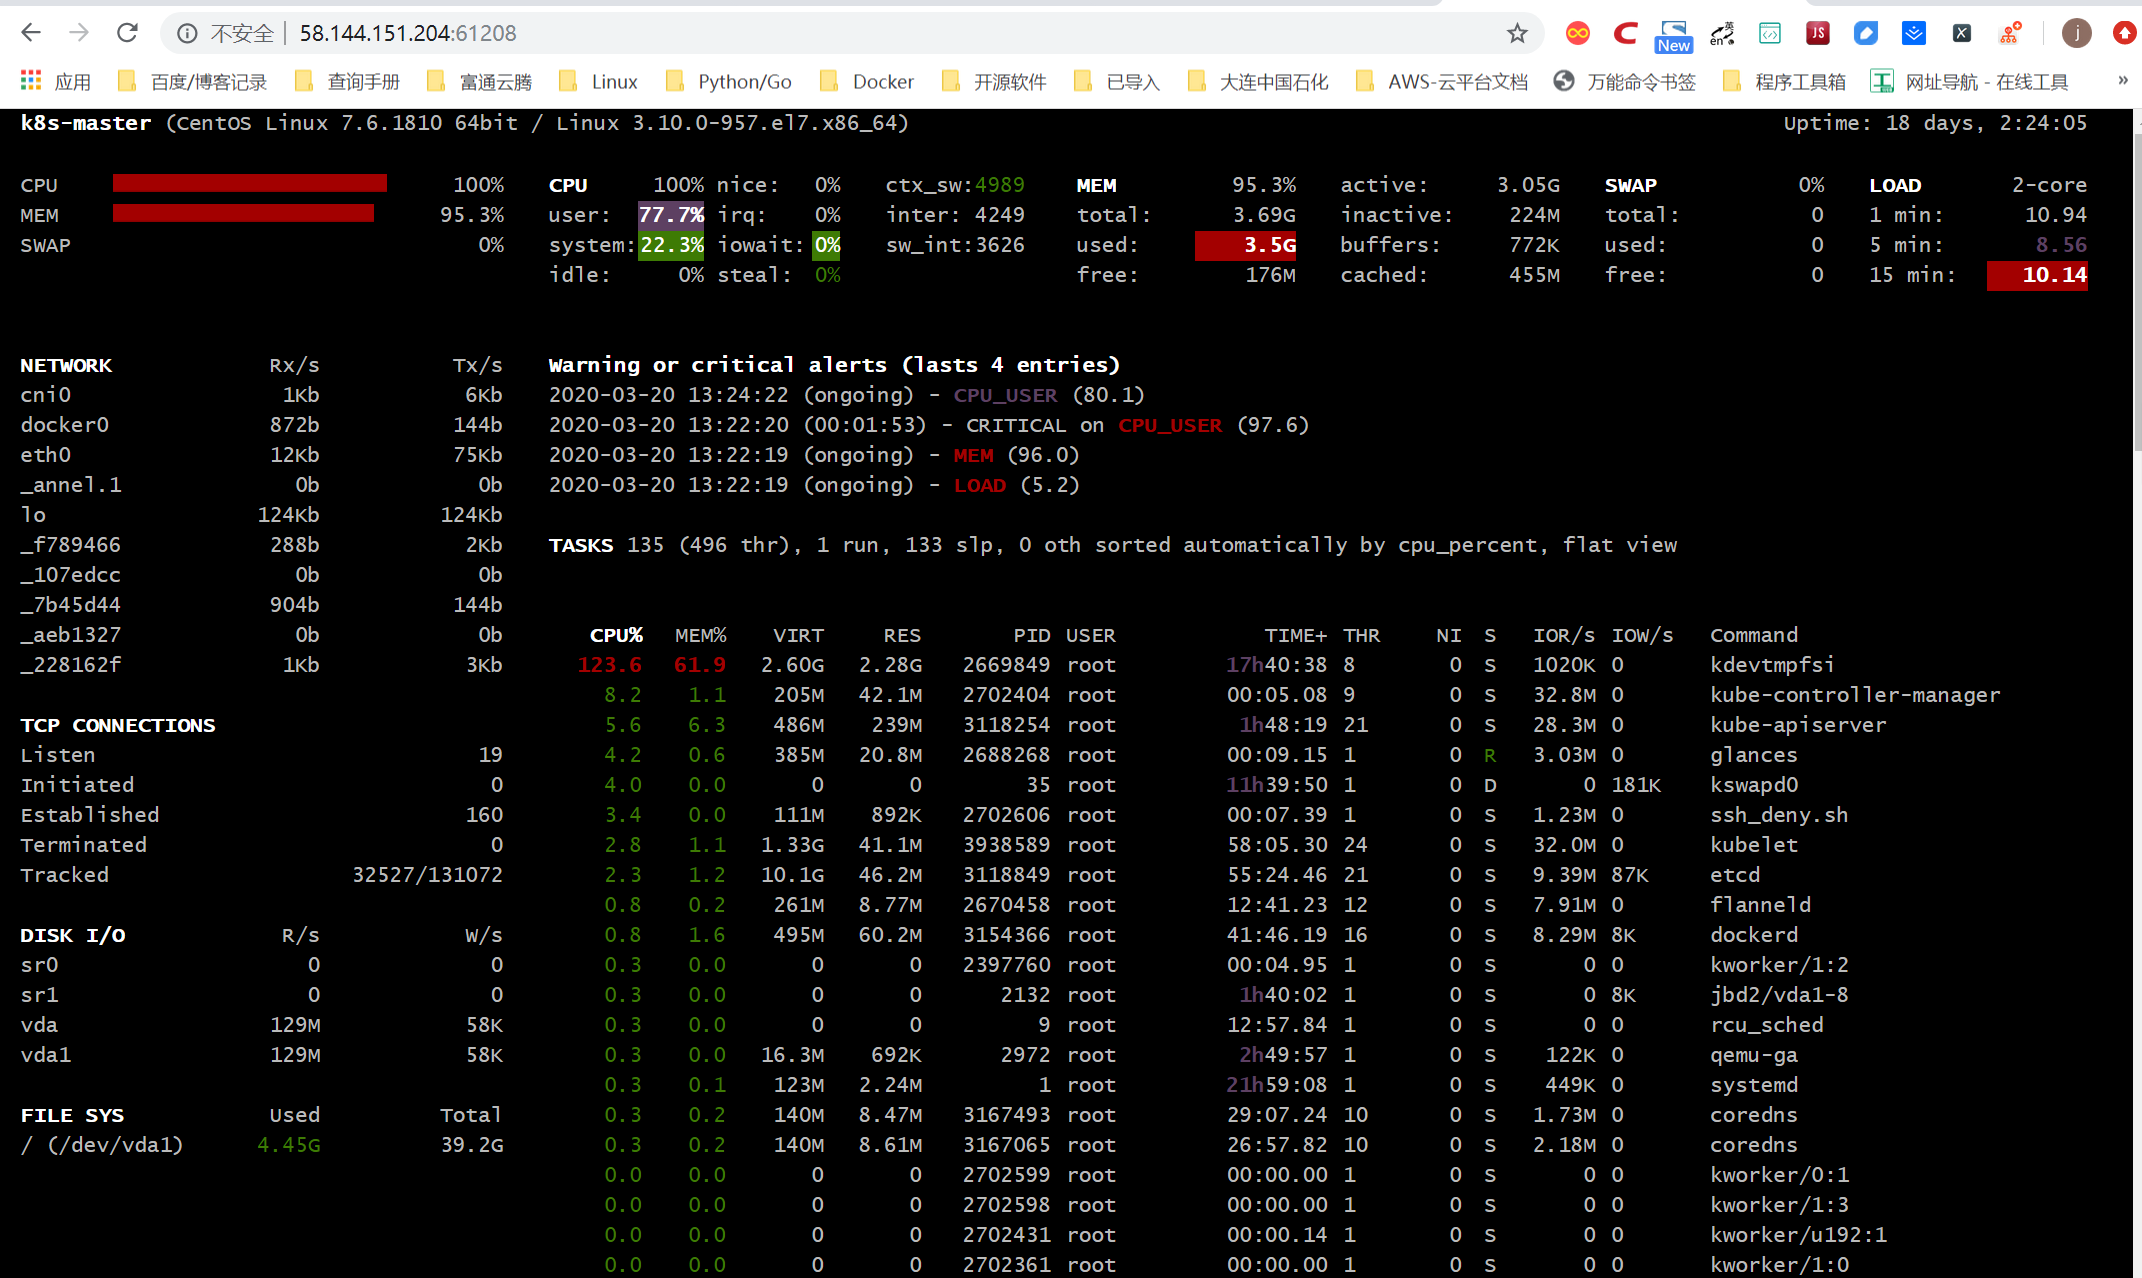Open the teal code window extension
2142x1278 pixels.
[x=1770, y=33]
